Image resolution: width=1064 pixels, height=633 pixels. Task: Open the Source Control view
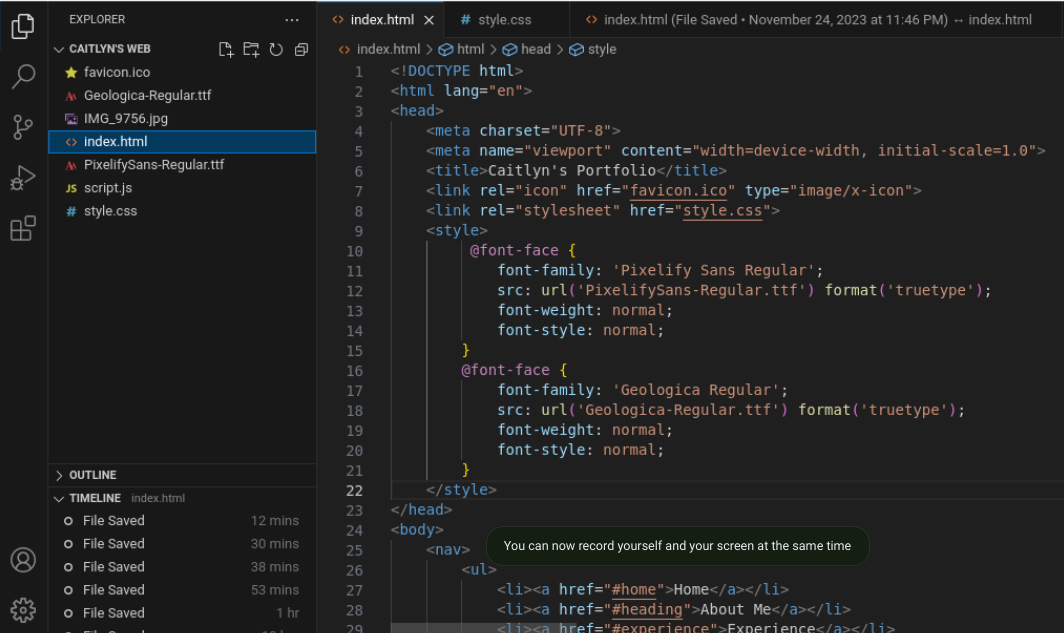pos(23,127)
